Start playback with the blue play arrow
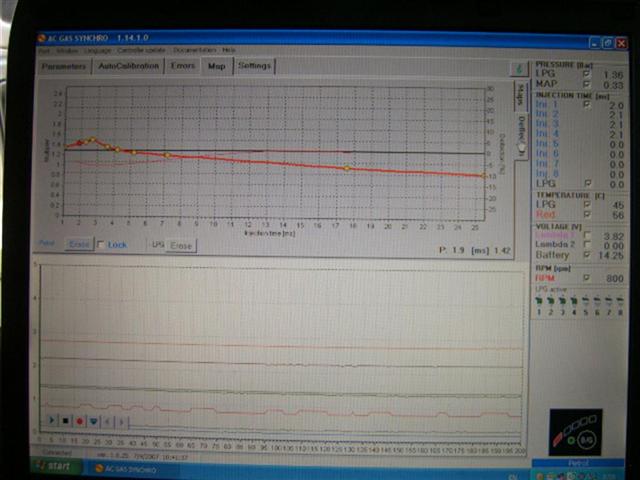 [x=51, y=420]
